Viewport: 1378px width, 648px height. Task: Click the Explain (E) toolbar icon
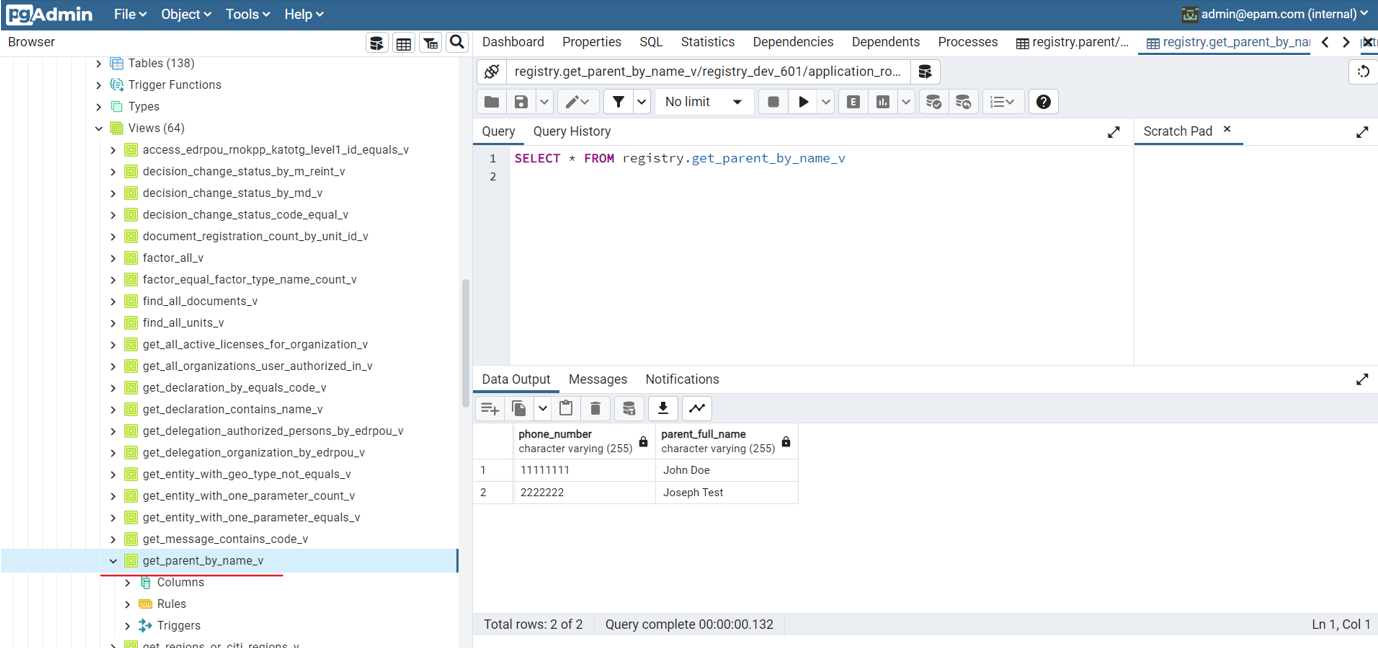coord(853,102)
